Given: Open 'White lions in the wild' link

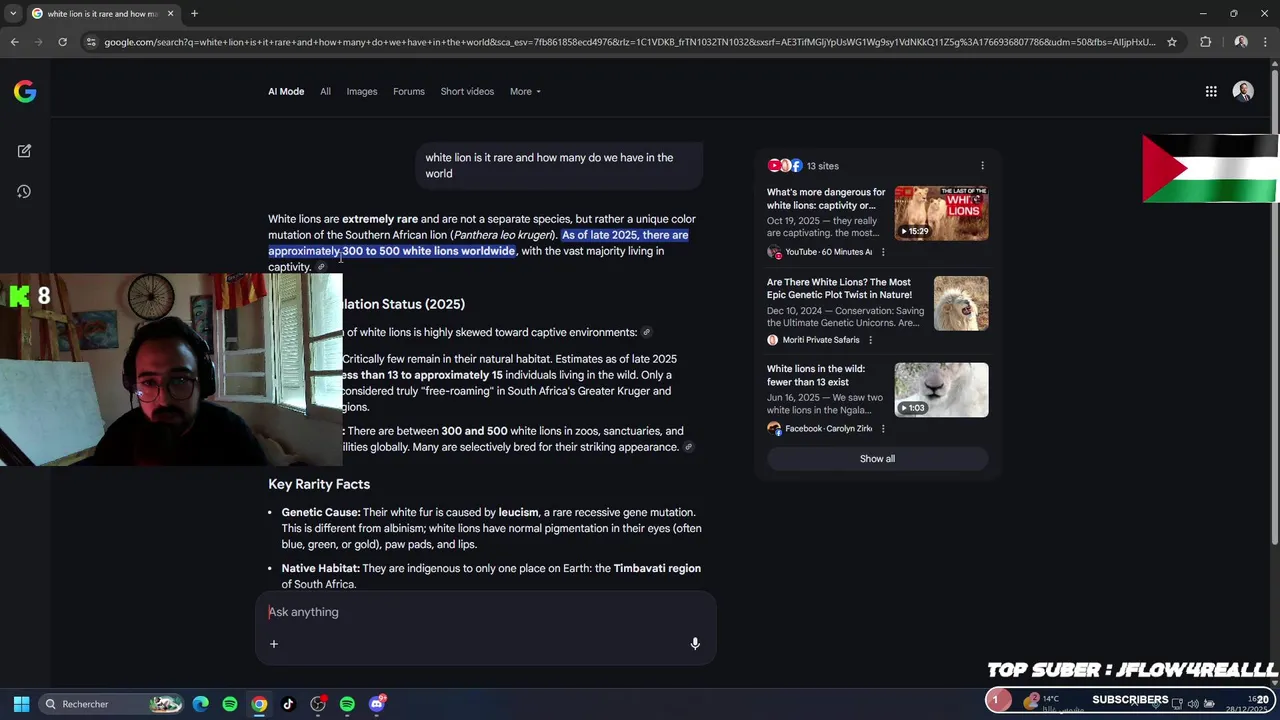Looking at the screenshot, I should [x=816, y=375].
